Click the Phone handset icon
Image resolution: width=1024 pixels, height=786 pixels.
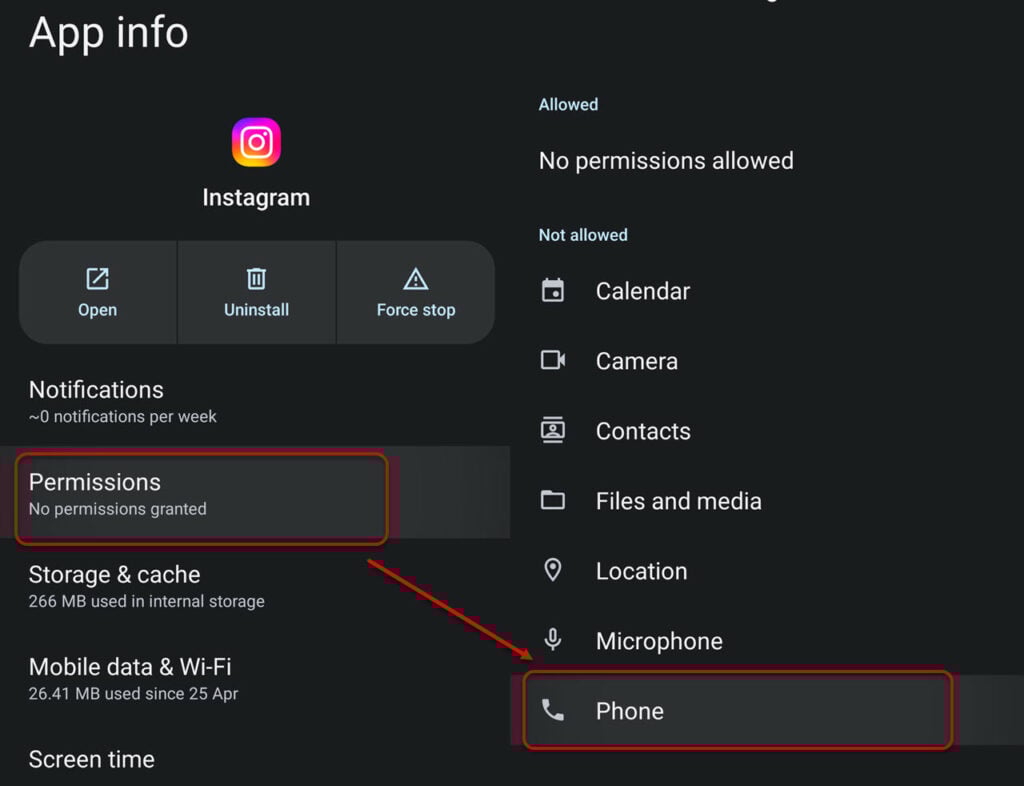pos(552,710)
